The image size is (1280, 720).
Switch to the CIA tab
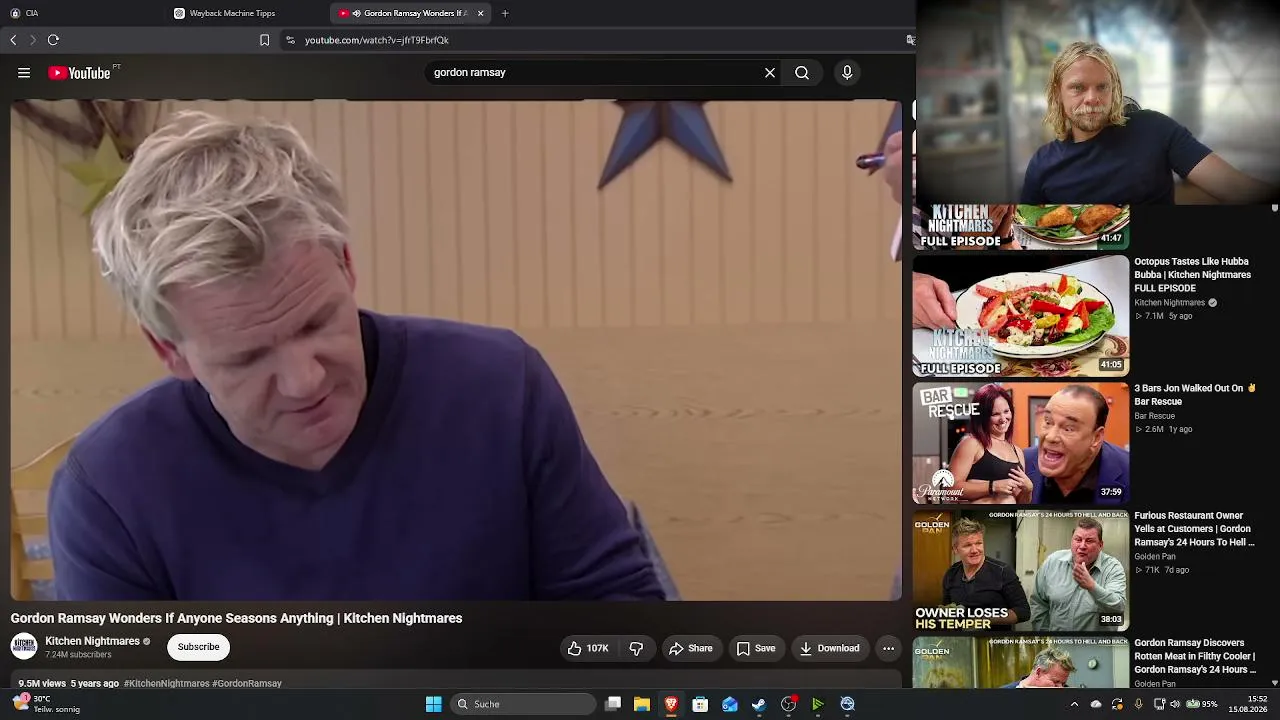[x=80, y=13]
